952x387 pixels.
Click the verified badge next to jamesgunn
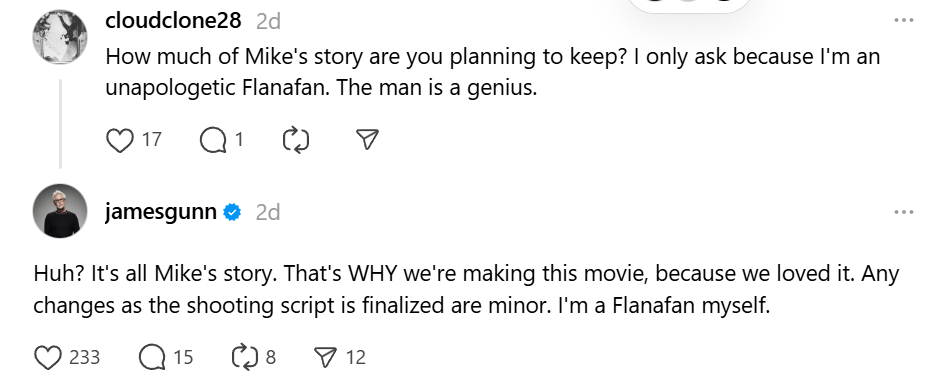point(233,213)
